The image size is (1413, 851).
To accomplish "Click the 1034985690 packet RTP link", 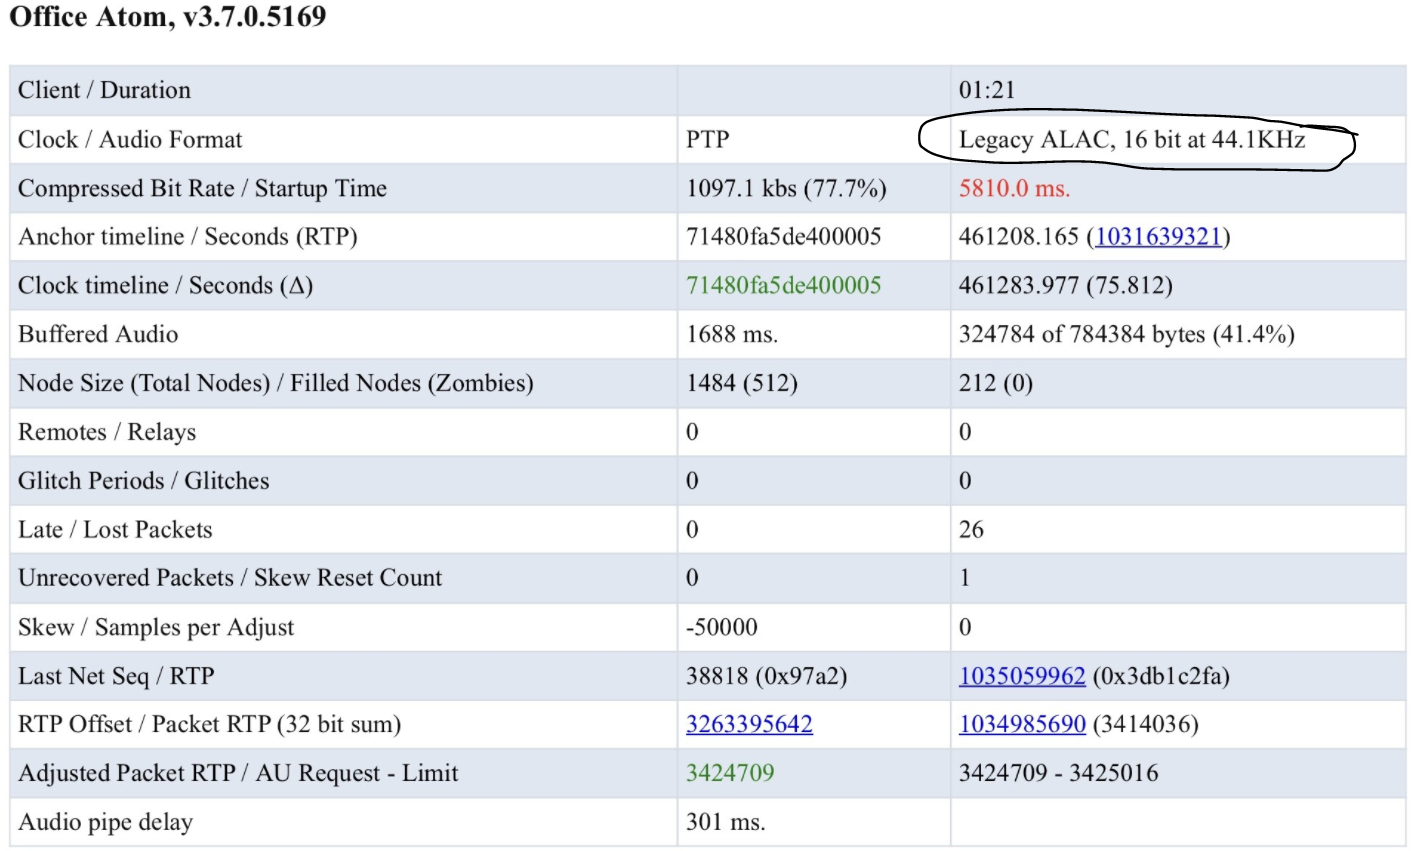I will 1022,724.
